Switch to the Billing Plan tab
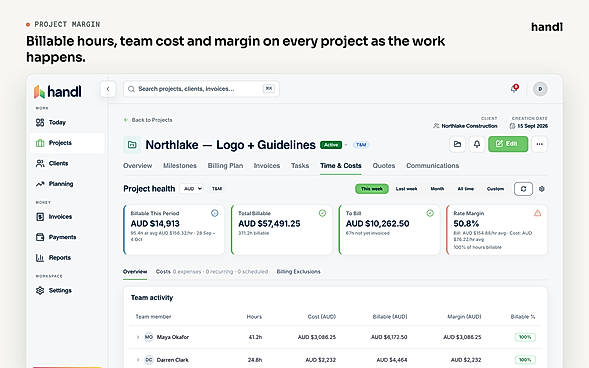 [225, 166]
